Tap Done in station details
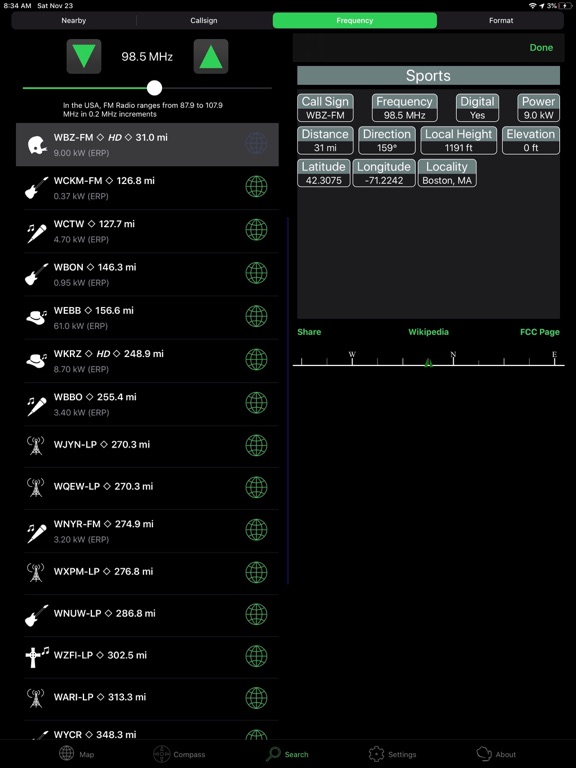Image resolution: width=576 pixels, height=768 pixels. pos(541,48)
